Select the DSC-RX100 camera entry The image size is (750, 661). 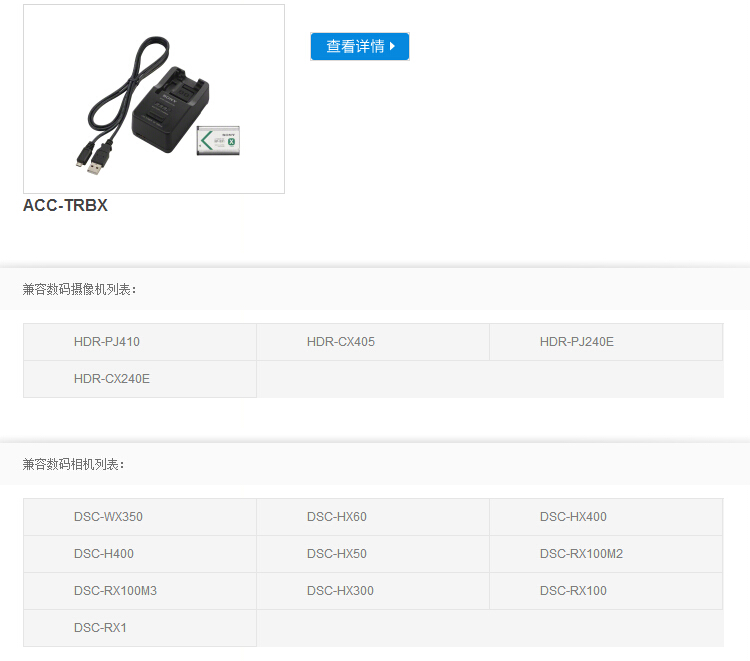pyautogui.click(x=606, y=591)
